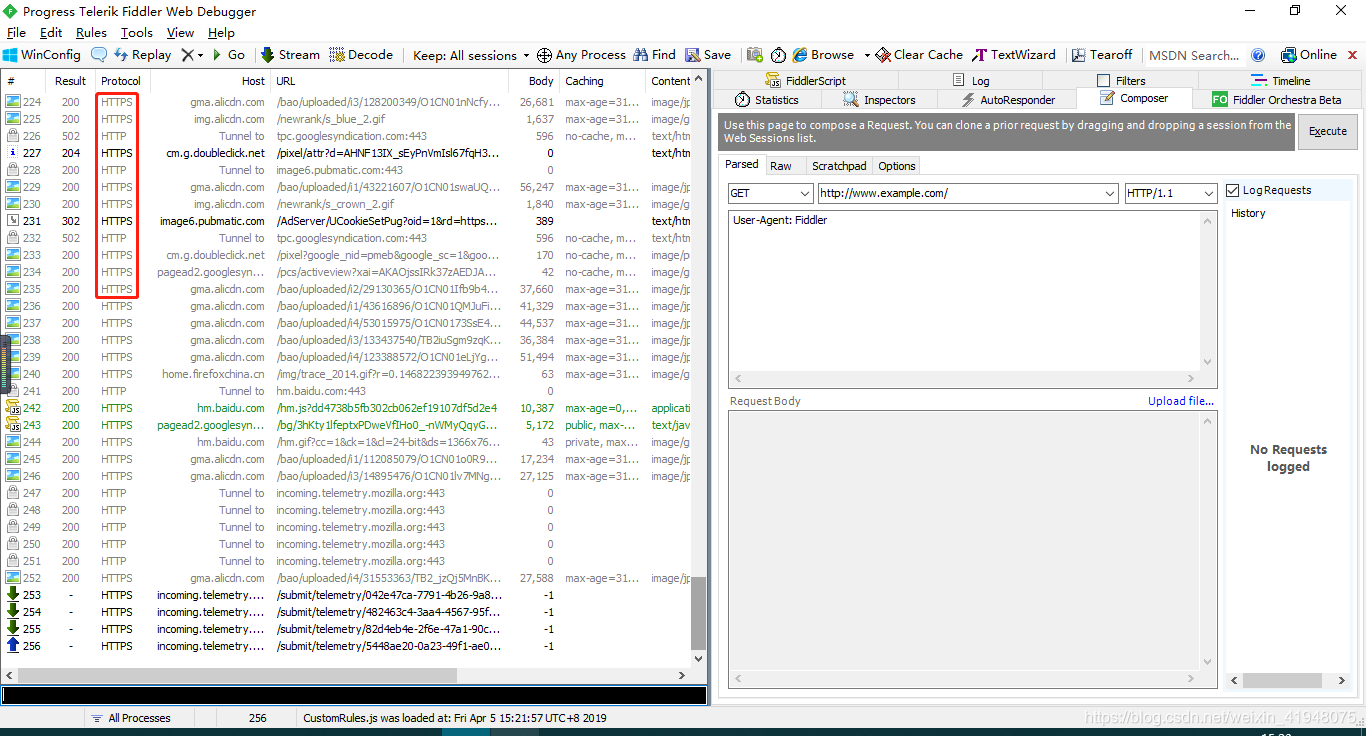Click the QuickExec black command box
1366x736 pixels.
(354, 695)
